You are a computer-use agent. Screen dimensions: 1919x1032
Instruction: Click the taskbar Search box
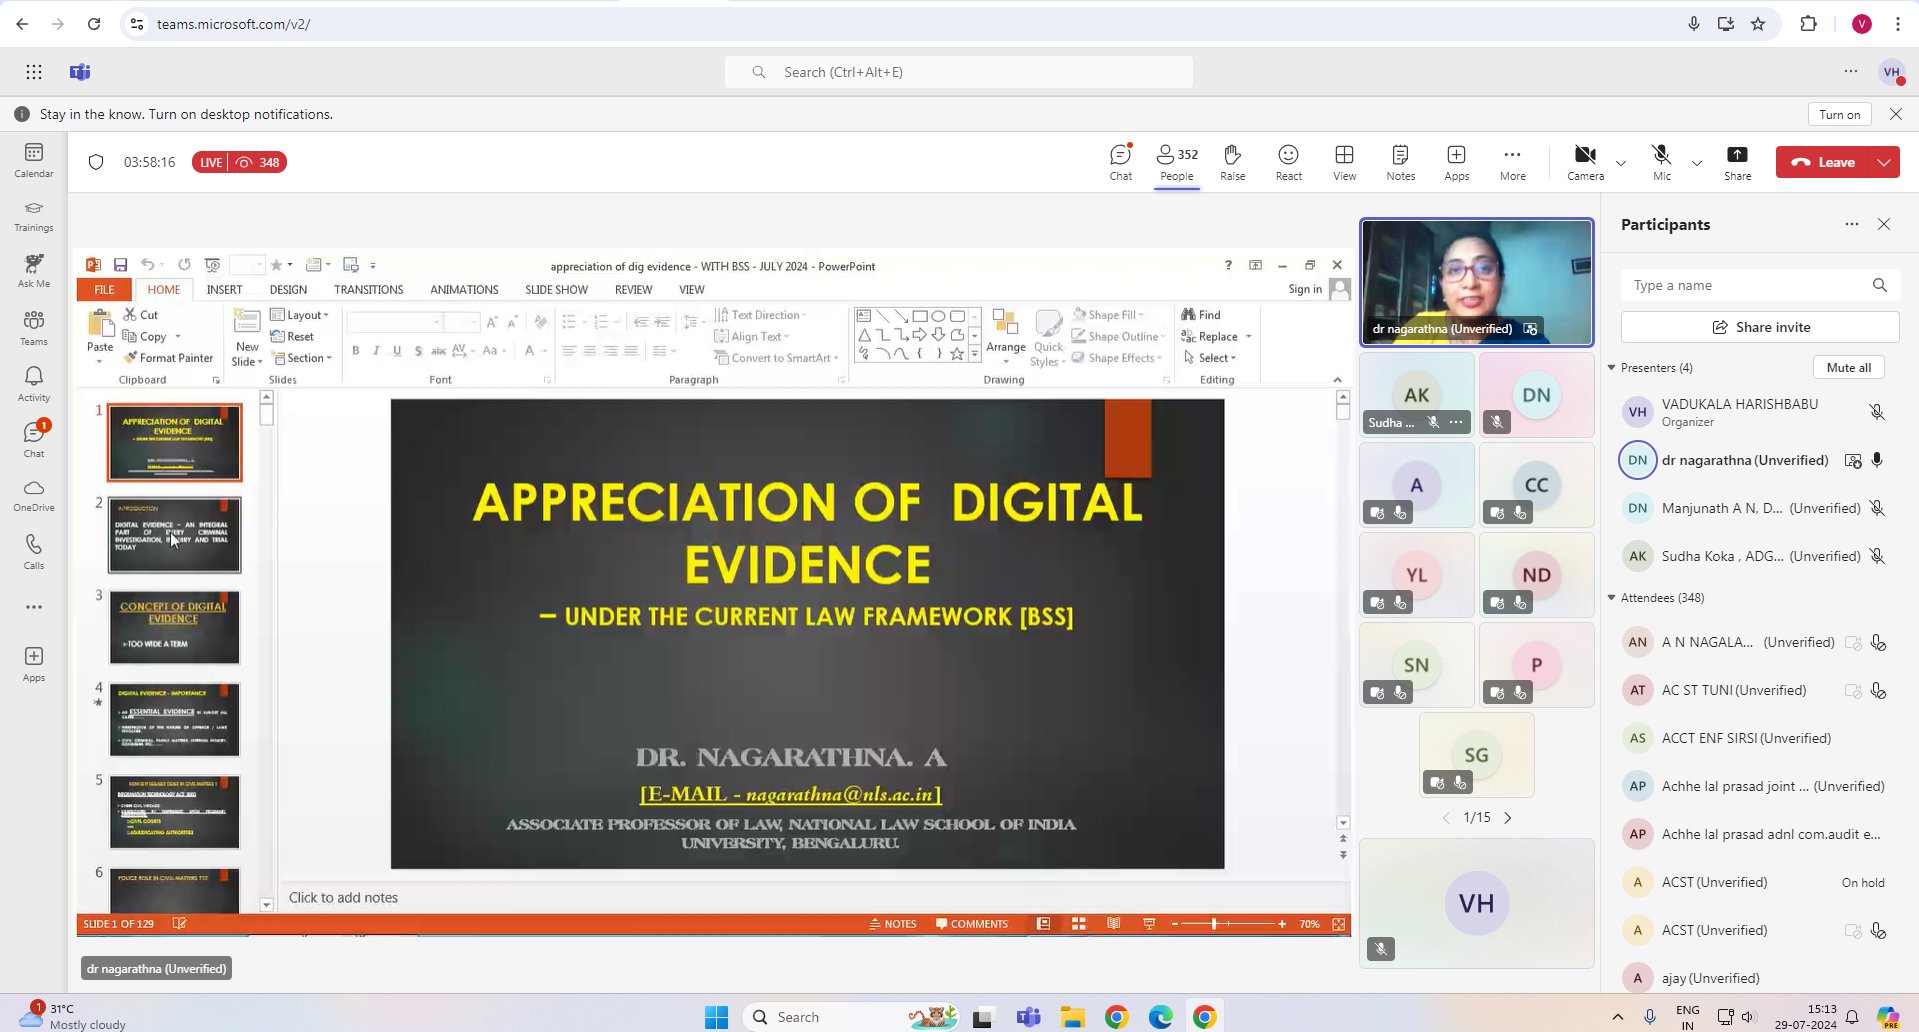coord(850,1017)
